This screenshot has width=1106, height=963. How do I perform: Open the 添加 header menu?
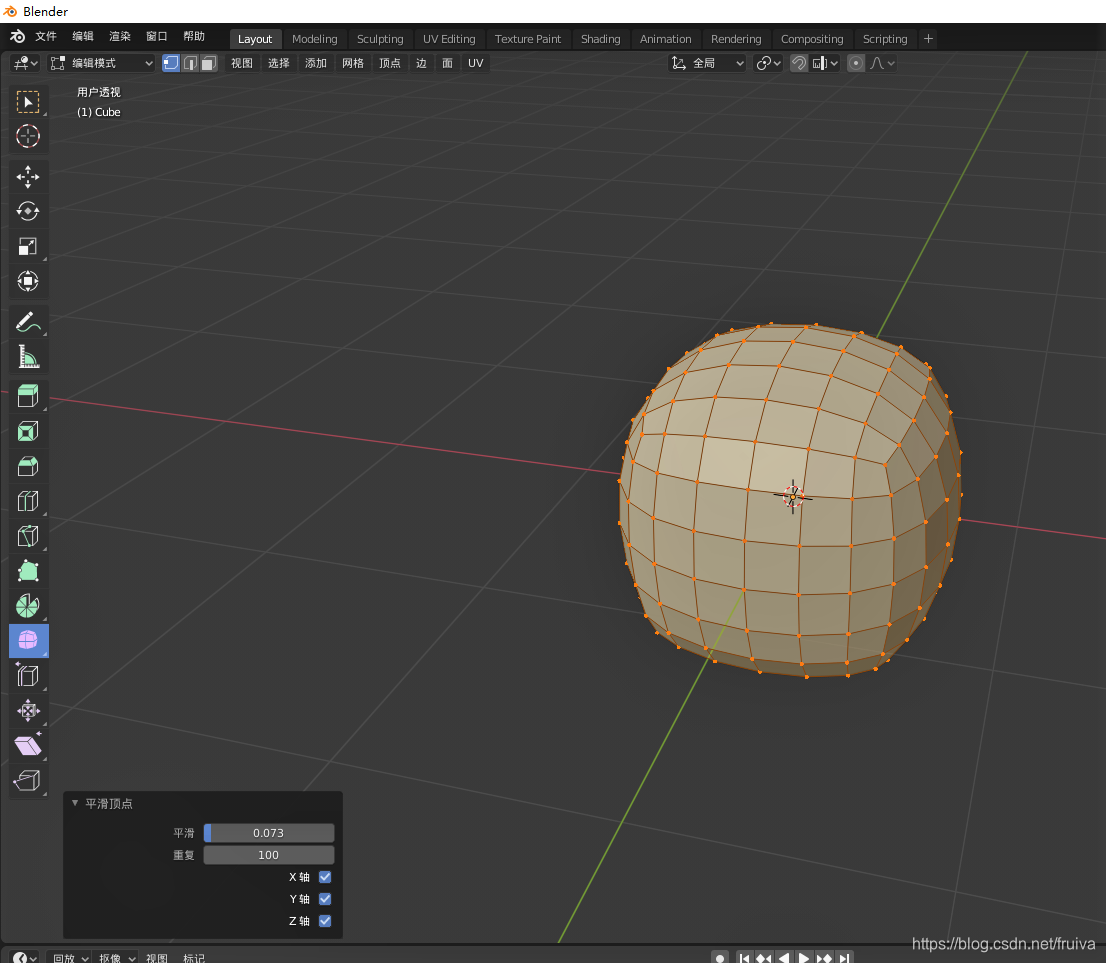pyautogui.click(x=316, y=63)
